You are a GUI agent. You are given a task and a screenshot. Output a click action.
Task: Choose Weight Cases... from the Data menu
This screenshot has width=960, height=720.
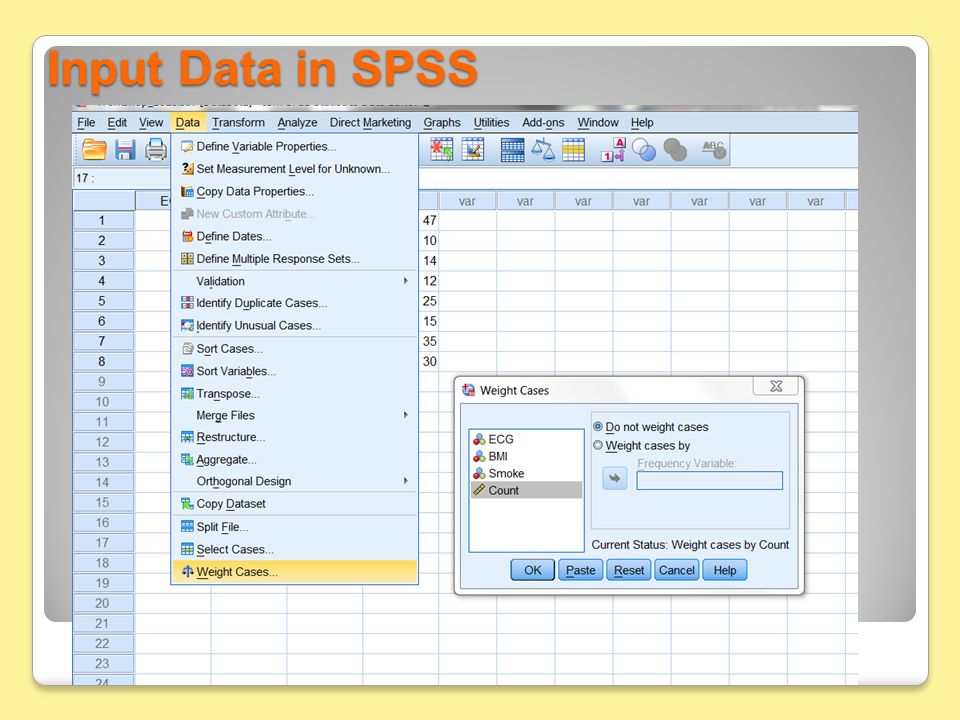(294, 572)
